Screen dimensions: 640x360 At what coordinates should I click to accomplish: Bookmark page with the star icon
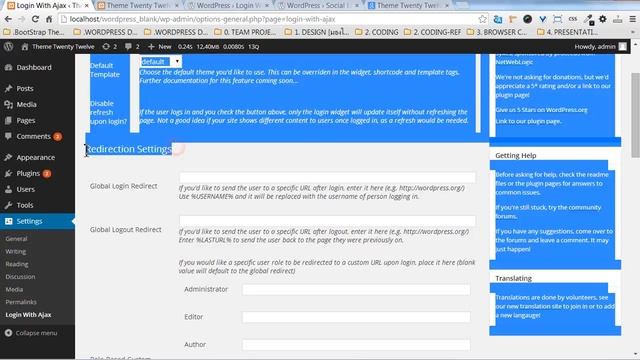482,19
